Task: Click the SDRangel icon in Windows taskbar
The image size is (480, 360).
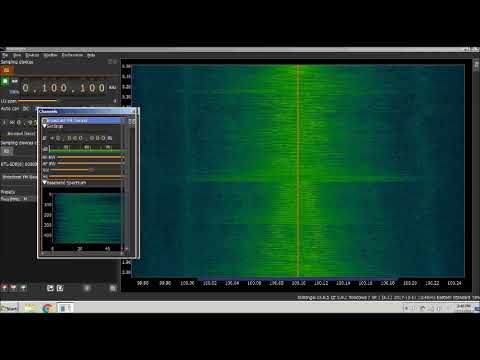Action: pos(65,308)
